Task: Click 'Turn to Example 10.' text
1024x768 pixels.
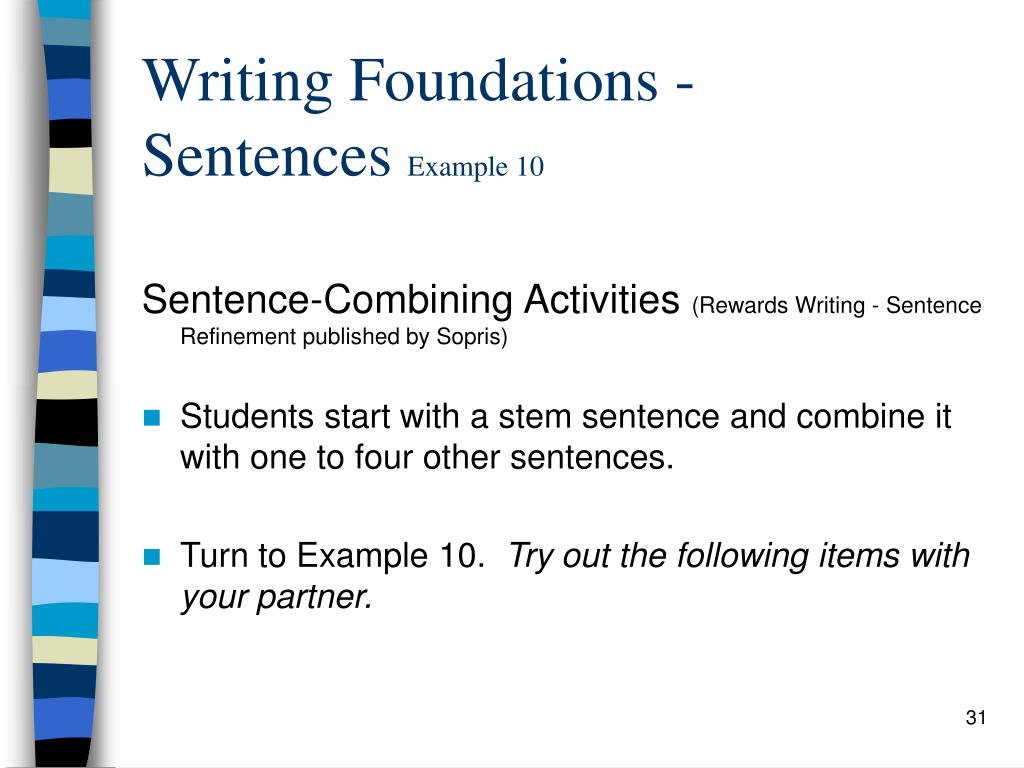Action: (x=332, y=555)
